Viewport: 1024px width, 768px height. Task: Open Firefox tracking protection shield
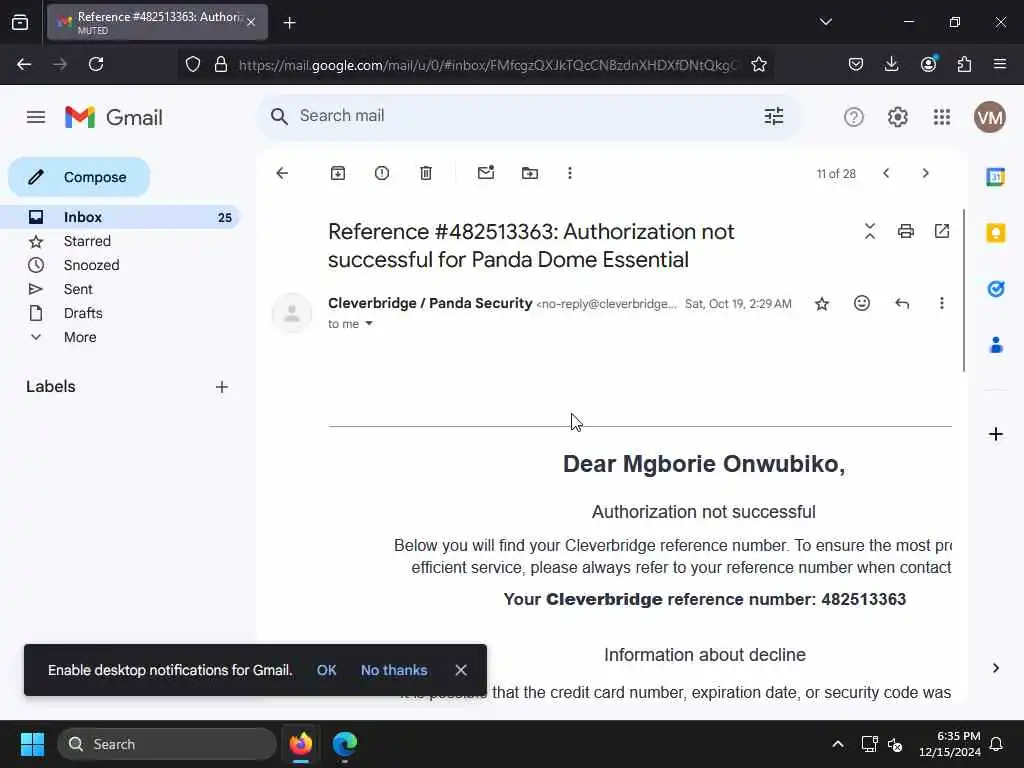point(193,64)
